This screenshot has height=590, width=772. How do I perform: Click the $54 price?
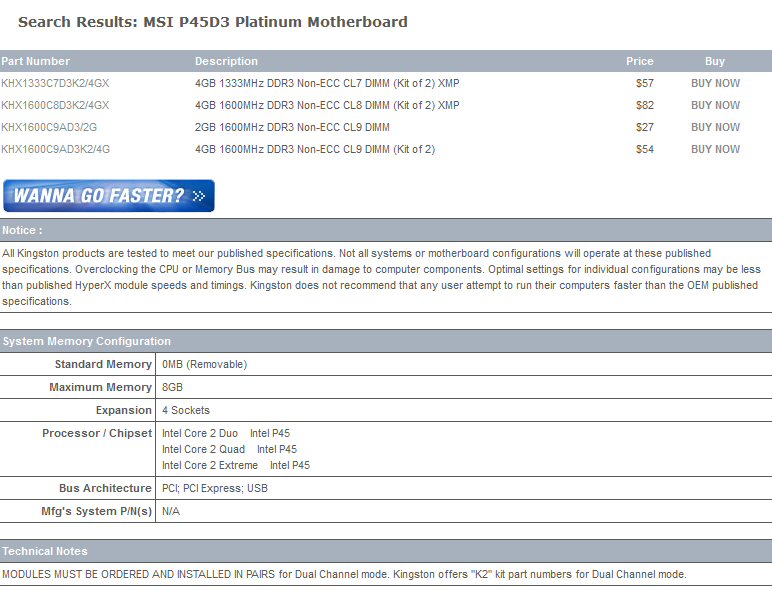[x=644, y=149]
